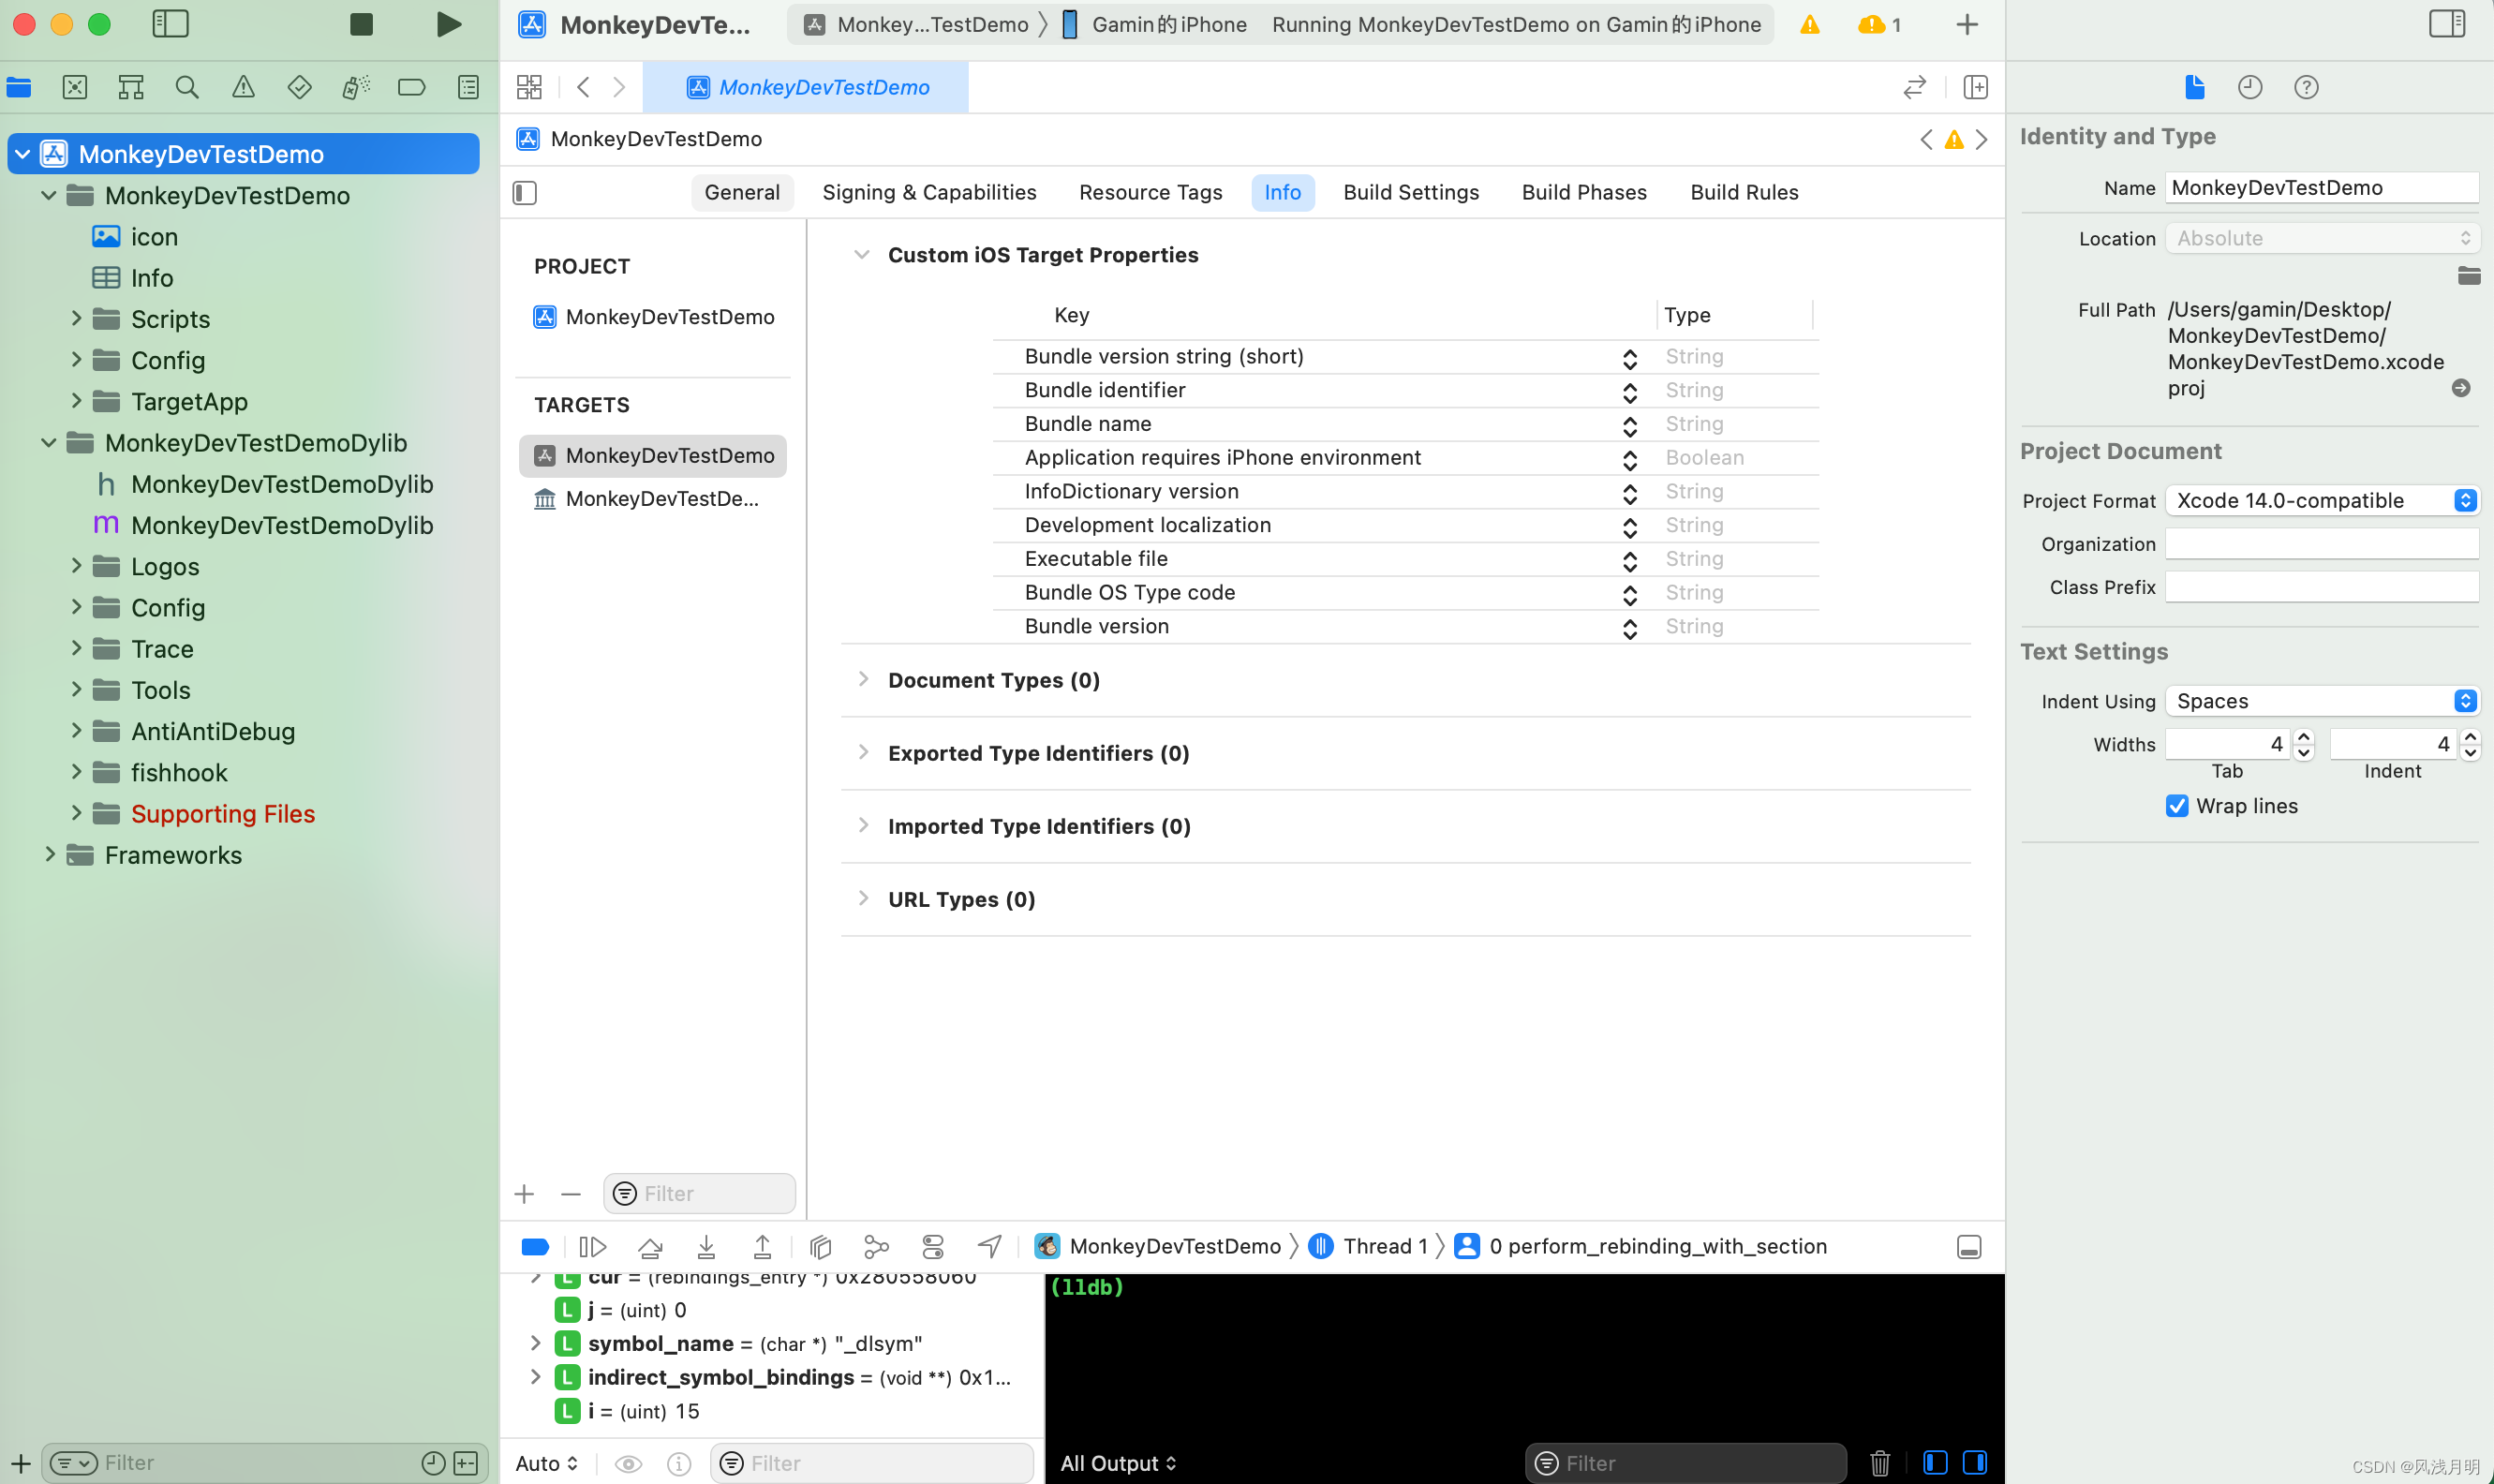The width and height of the screenshot is (2494, 1484).
Task: Switch to Resource Tags tab
Action: click(1150, 192)
